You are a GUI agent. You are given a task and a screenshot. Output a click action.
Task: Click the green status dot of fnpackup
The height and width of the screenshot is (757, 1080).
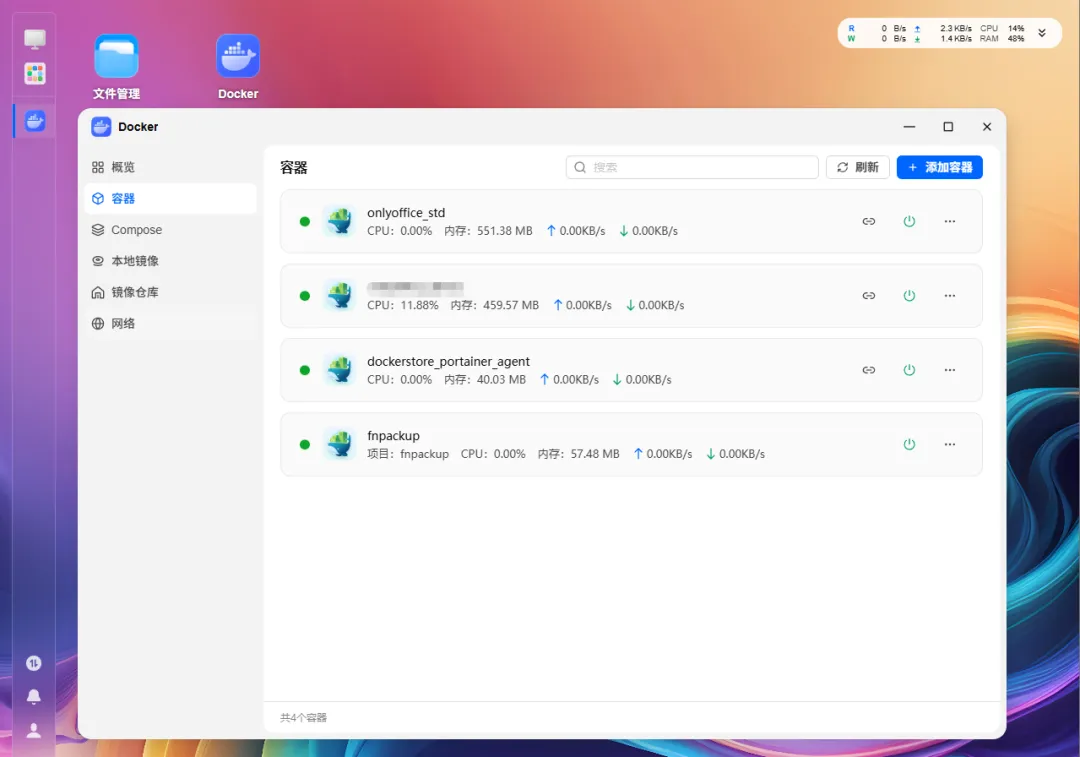coord(304,444)
